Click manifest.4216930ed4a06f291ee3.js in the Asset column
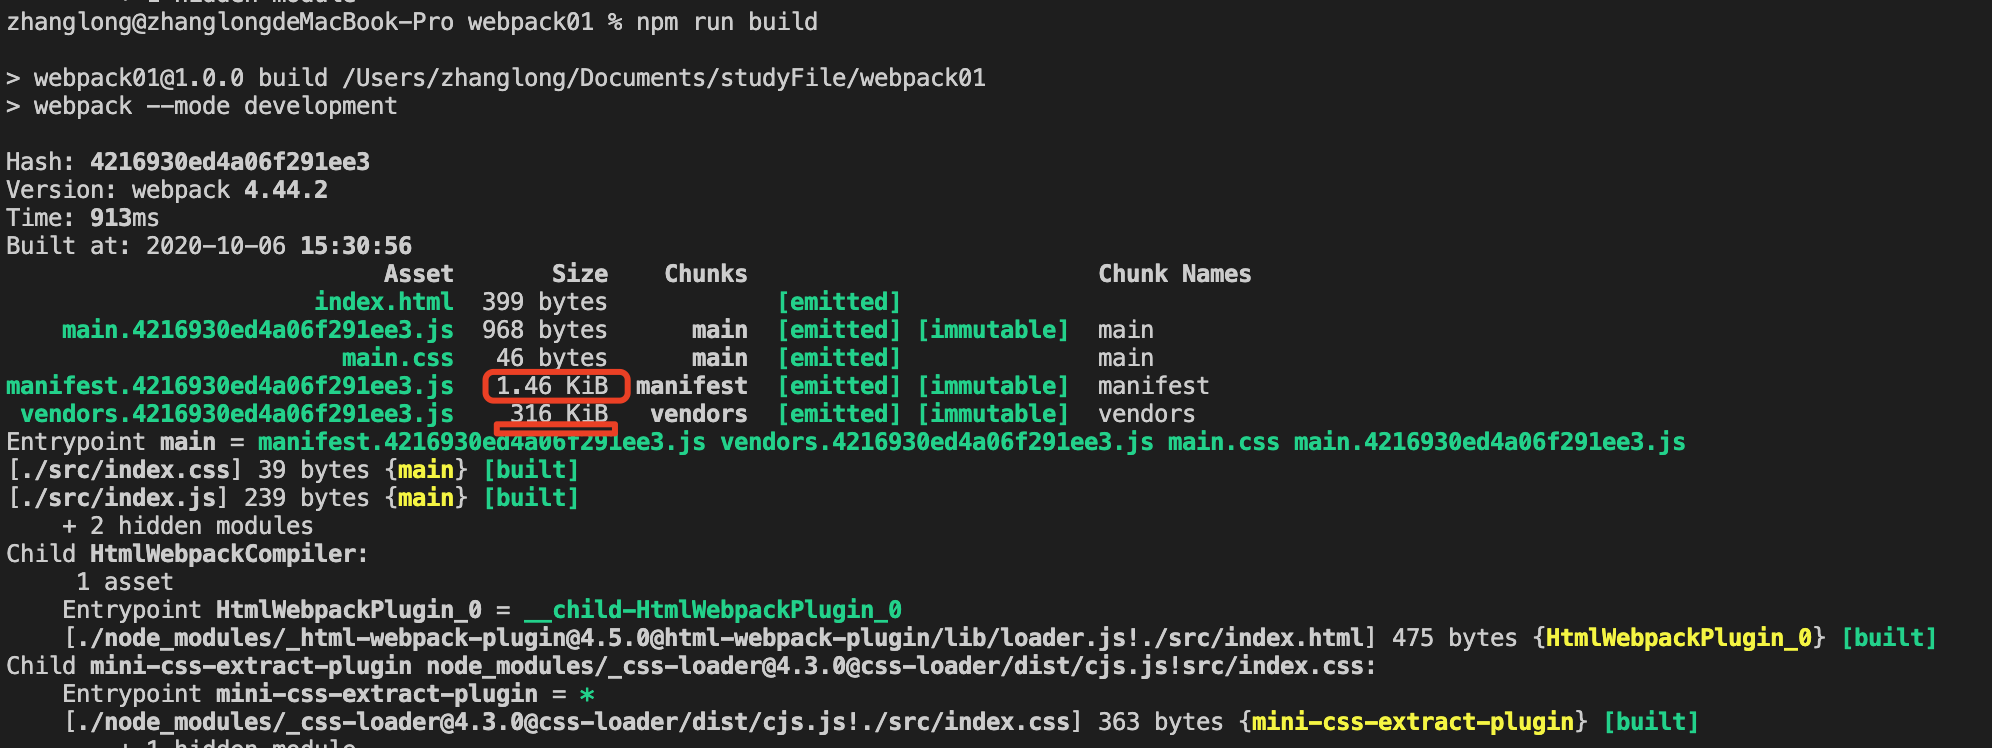 tap(230, 386)
